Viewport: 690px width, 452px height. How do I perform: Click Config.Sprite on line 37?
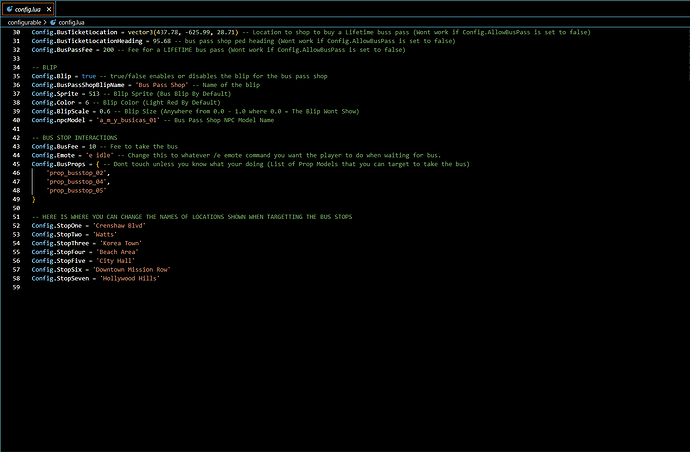coord(55,94)
